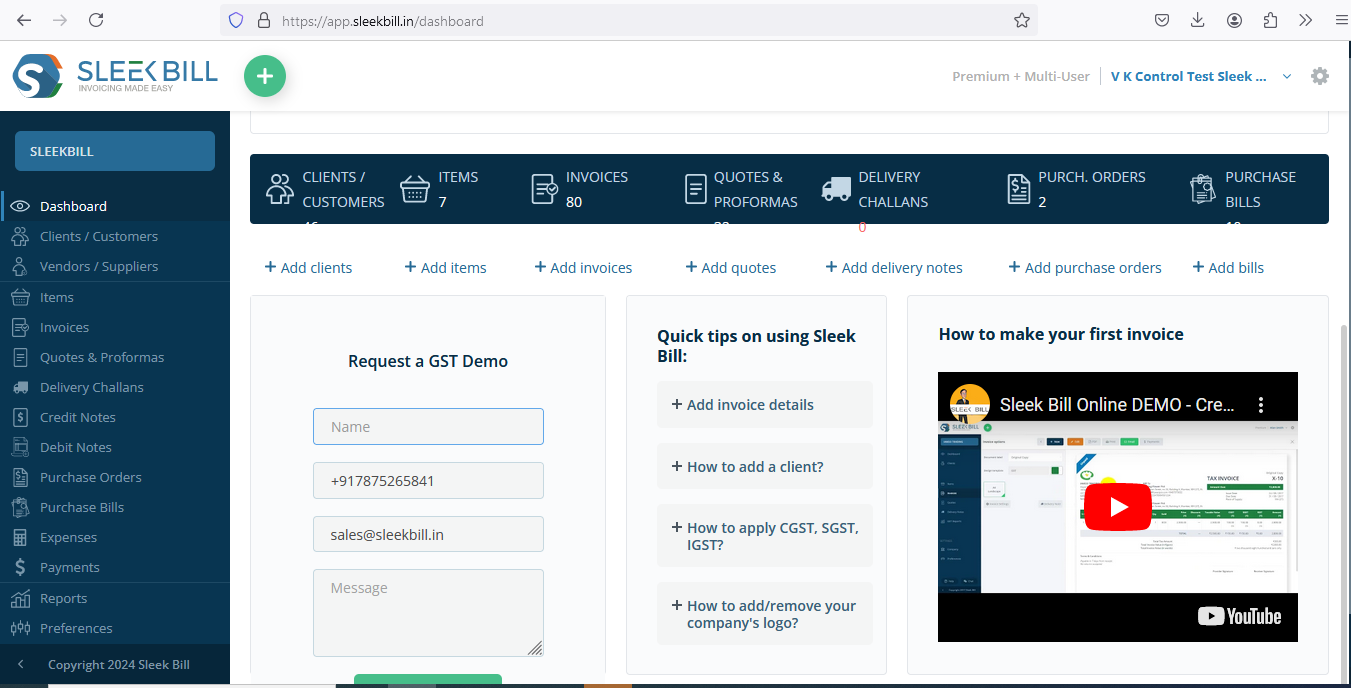This screenshot has height=688, width=1351.
Task: Click the Add quotes link
Action: [x=730, y=267]
